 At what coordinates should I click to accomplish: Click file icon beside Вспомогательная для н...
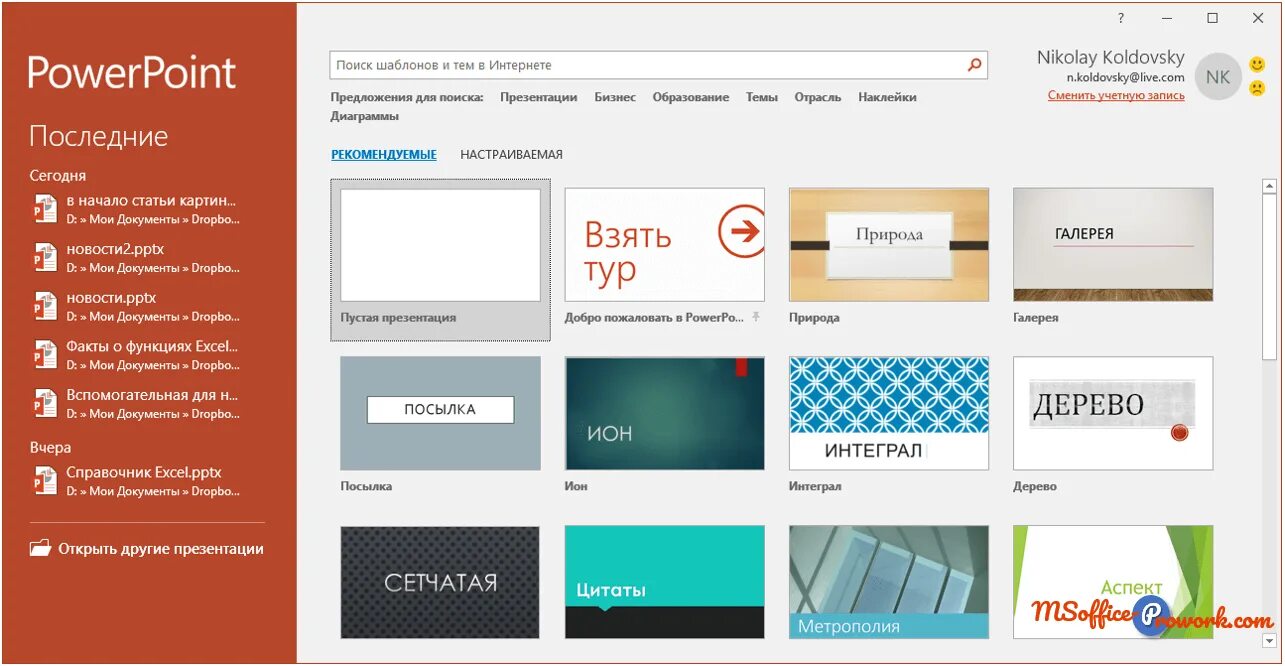45,403
